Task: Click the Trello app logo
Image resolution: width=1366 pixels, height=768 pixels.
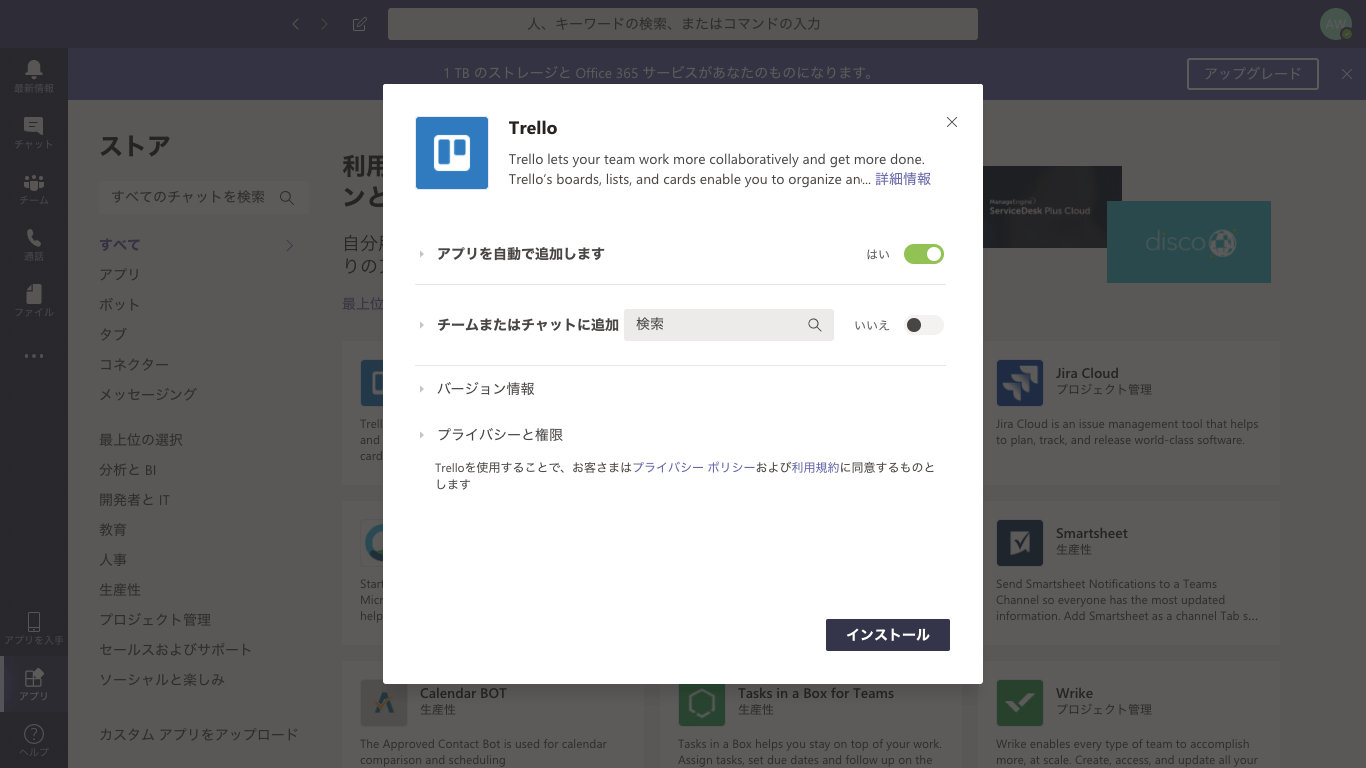Action: 452,153
